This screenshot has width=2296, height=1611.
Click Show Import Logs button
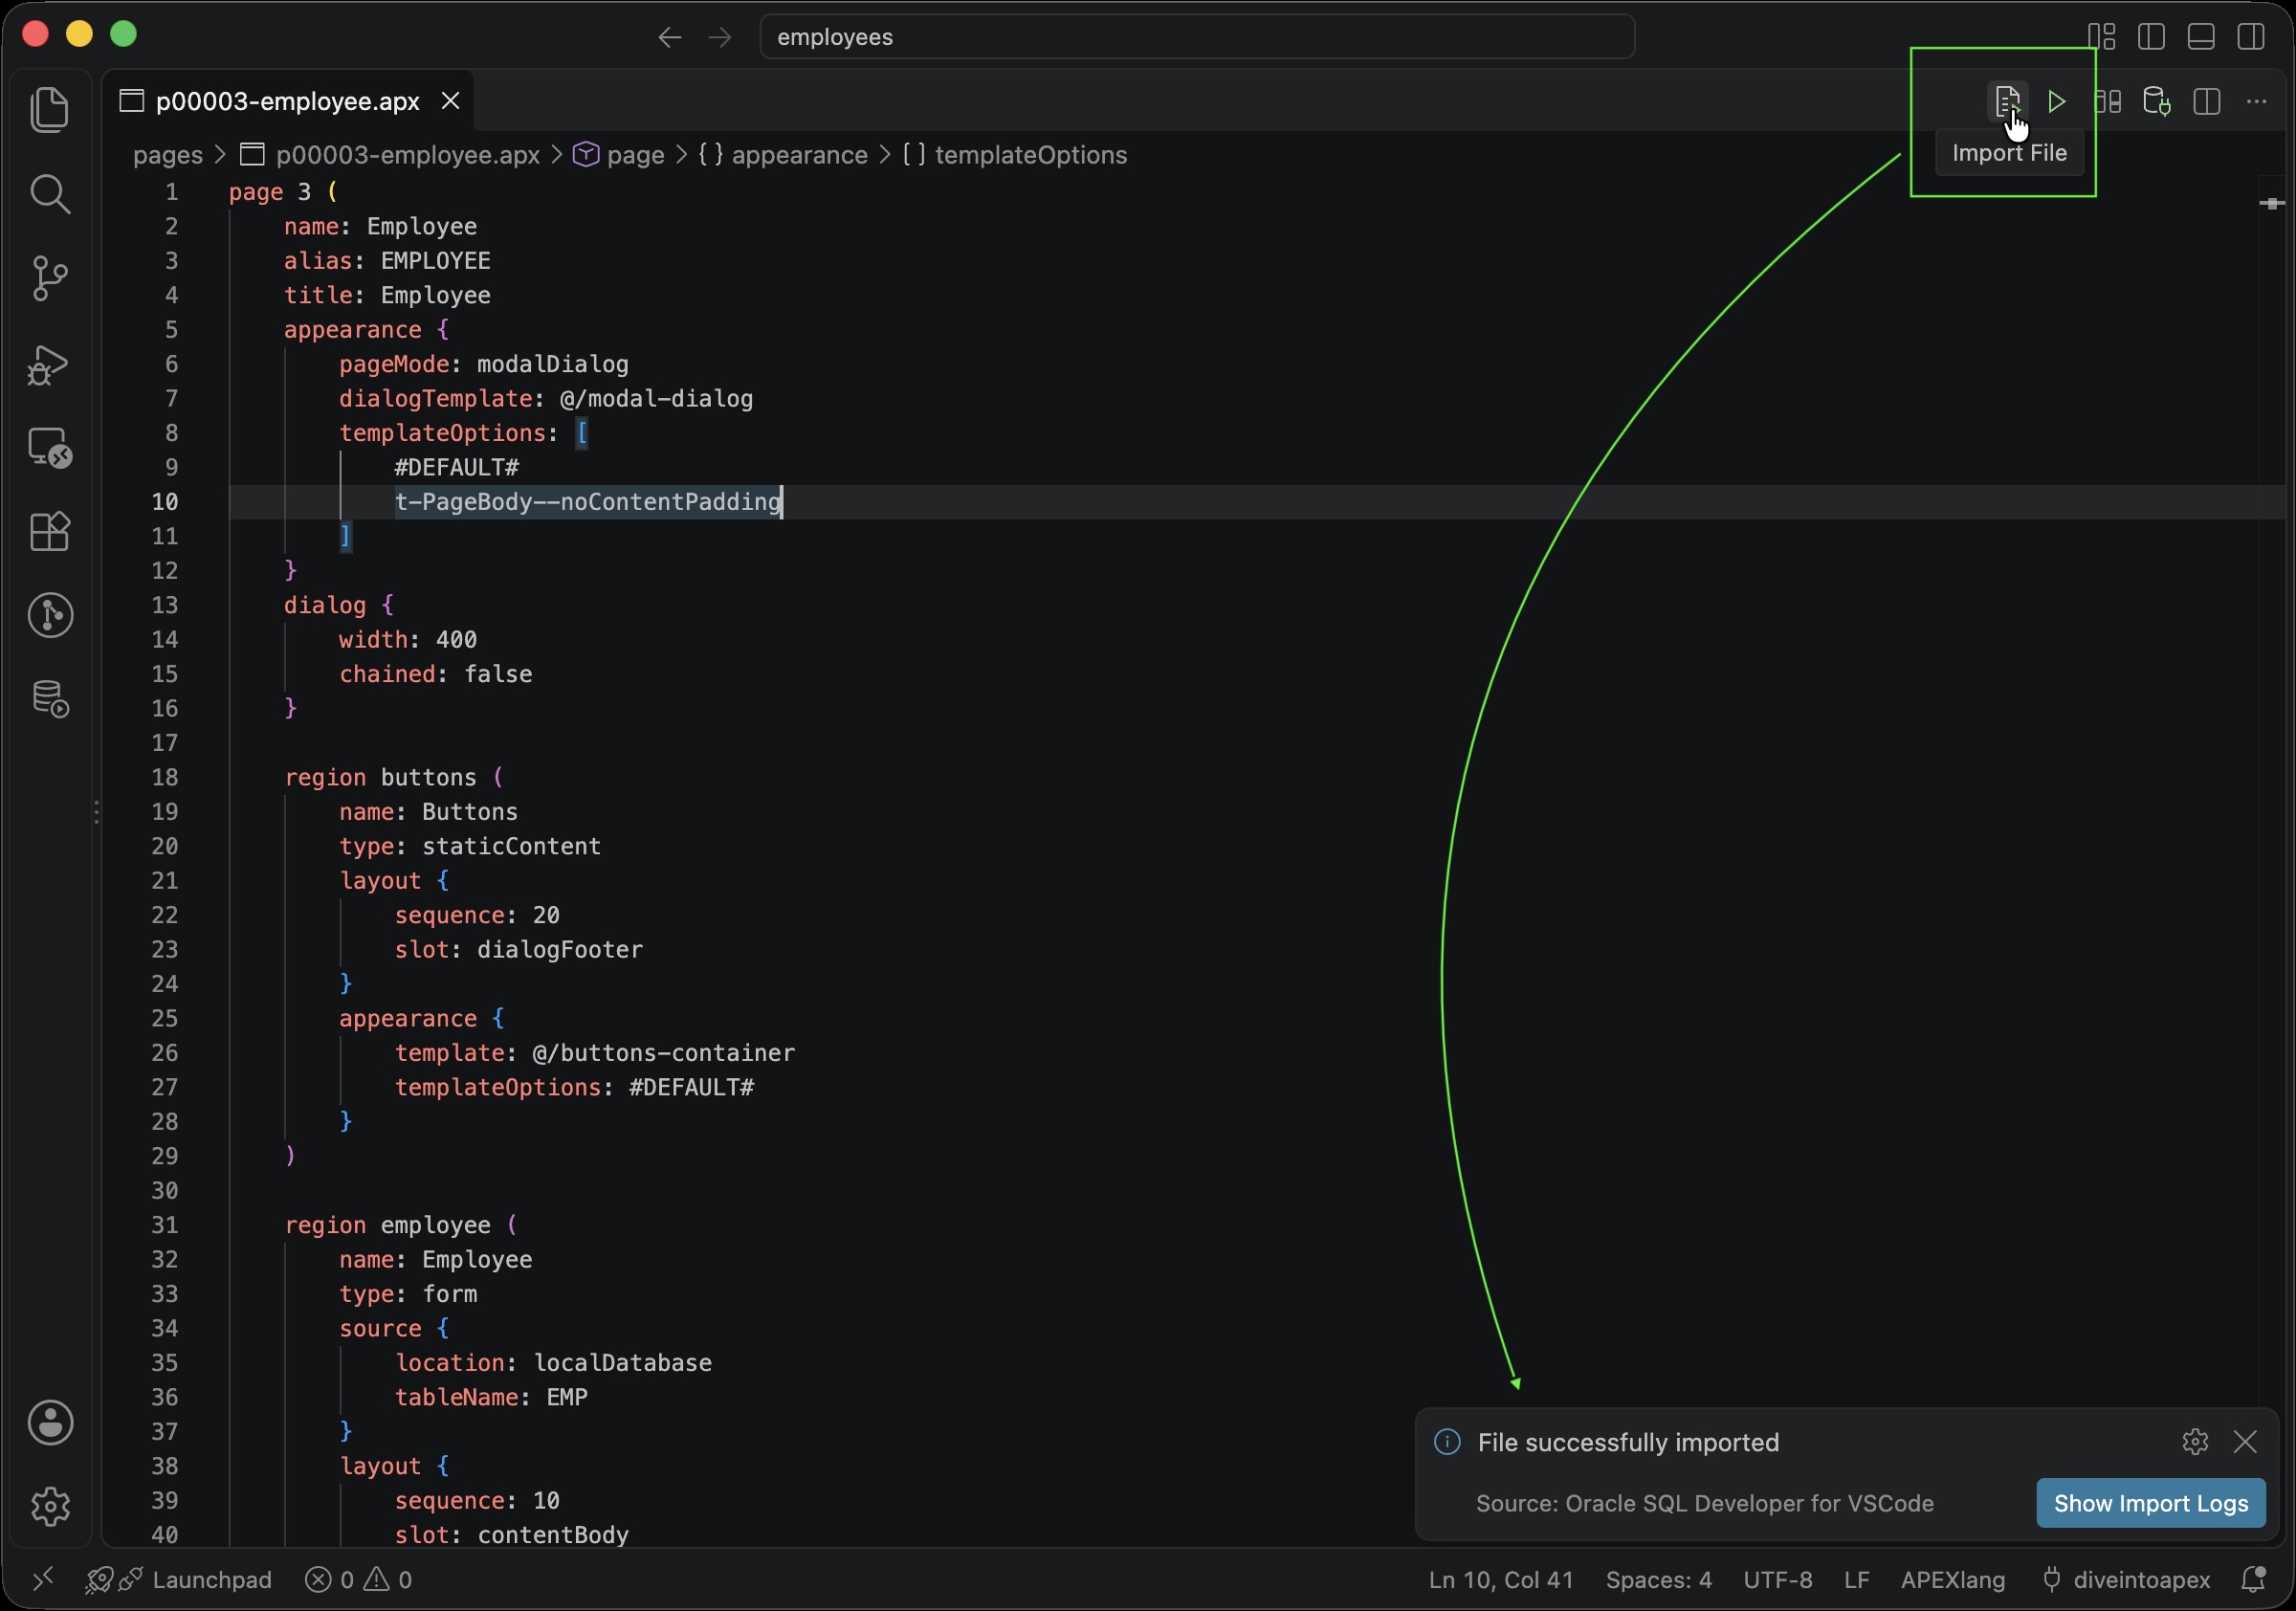[2150, 1503]
